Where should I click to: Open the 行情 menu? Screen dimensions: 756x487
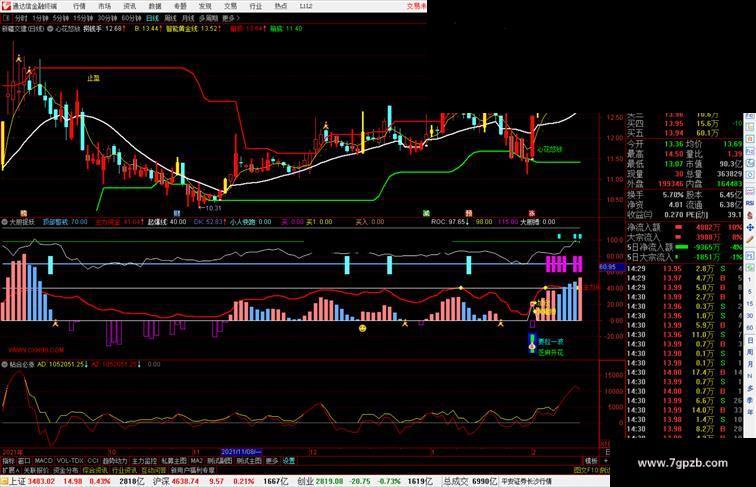pos(80,6)
